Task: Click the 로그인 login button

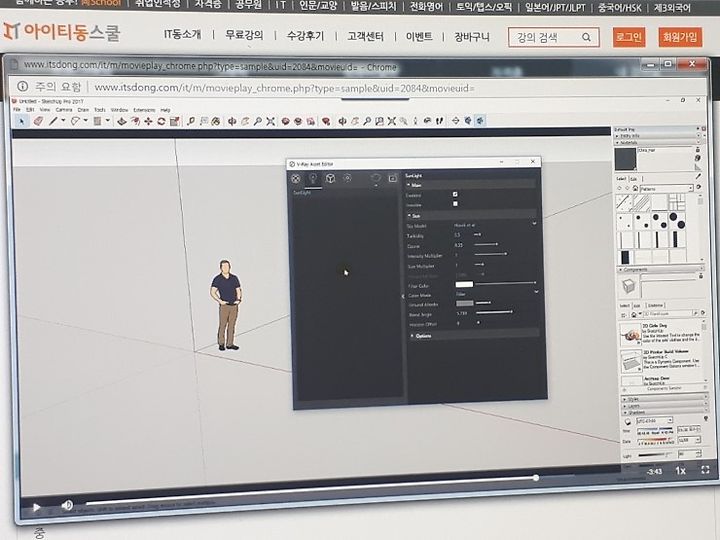Action: tap(629, 37)
